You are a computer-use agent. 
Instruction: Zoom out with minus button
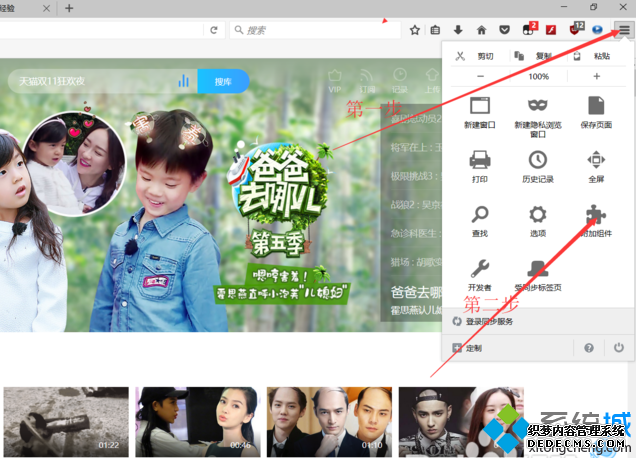[480, 76]
